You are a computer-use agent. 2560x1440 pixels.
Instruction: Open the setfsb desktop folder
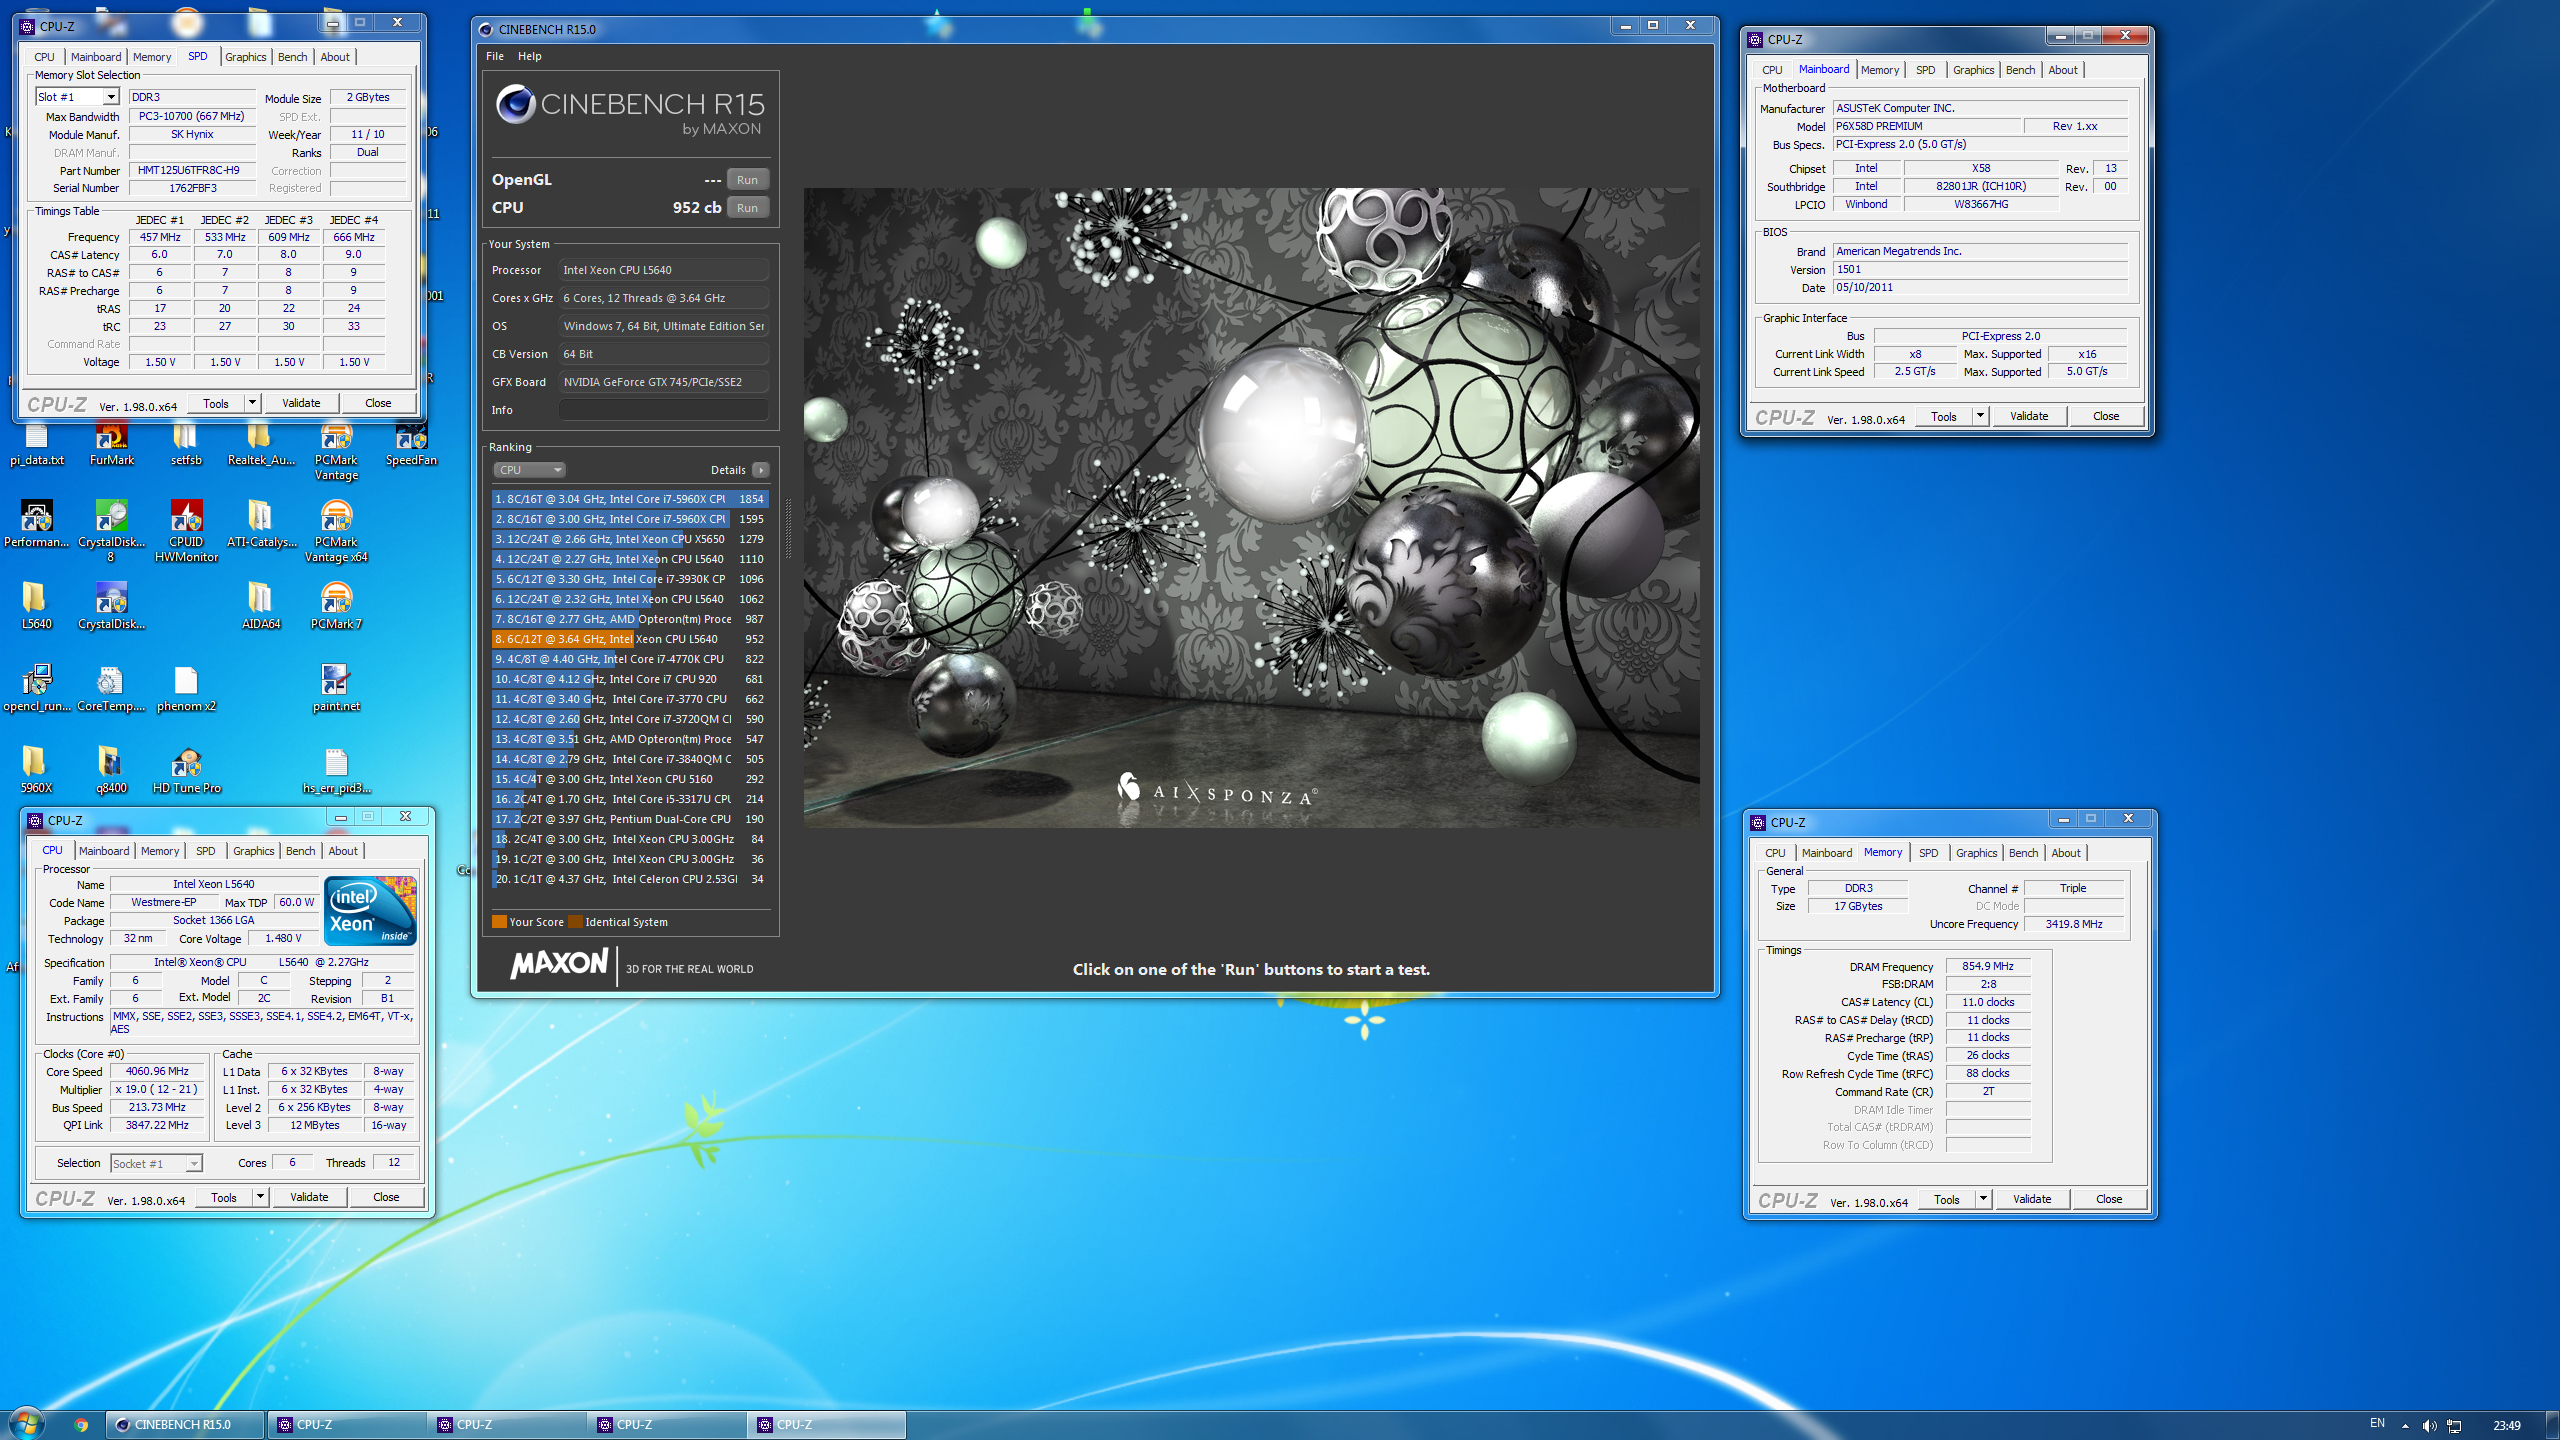186,446
